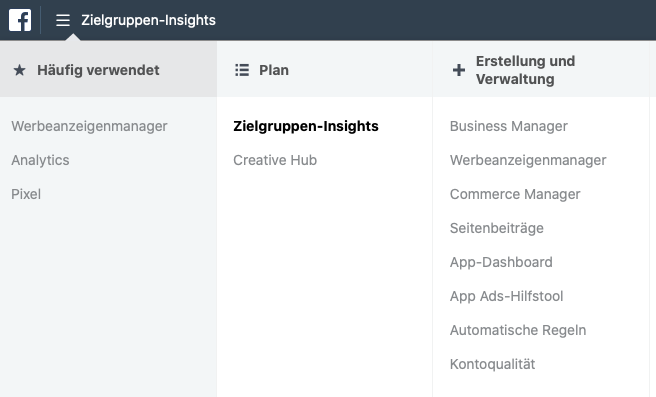Select the Erstellung und Verwaltung header
Screen dimensions: 656x397
[x=541, y=69]
